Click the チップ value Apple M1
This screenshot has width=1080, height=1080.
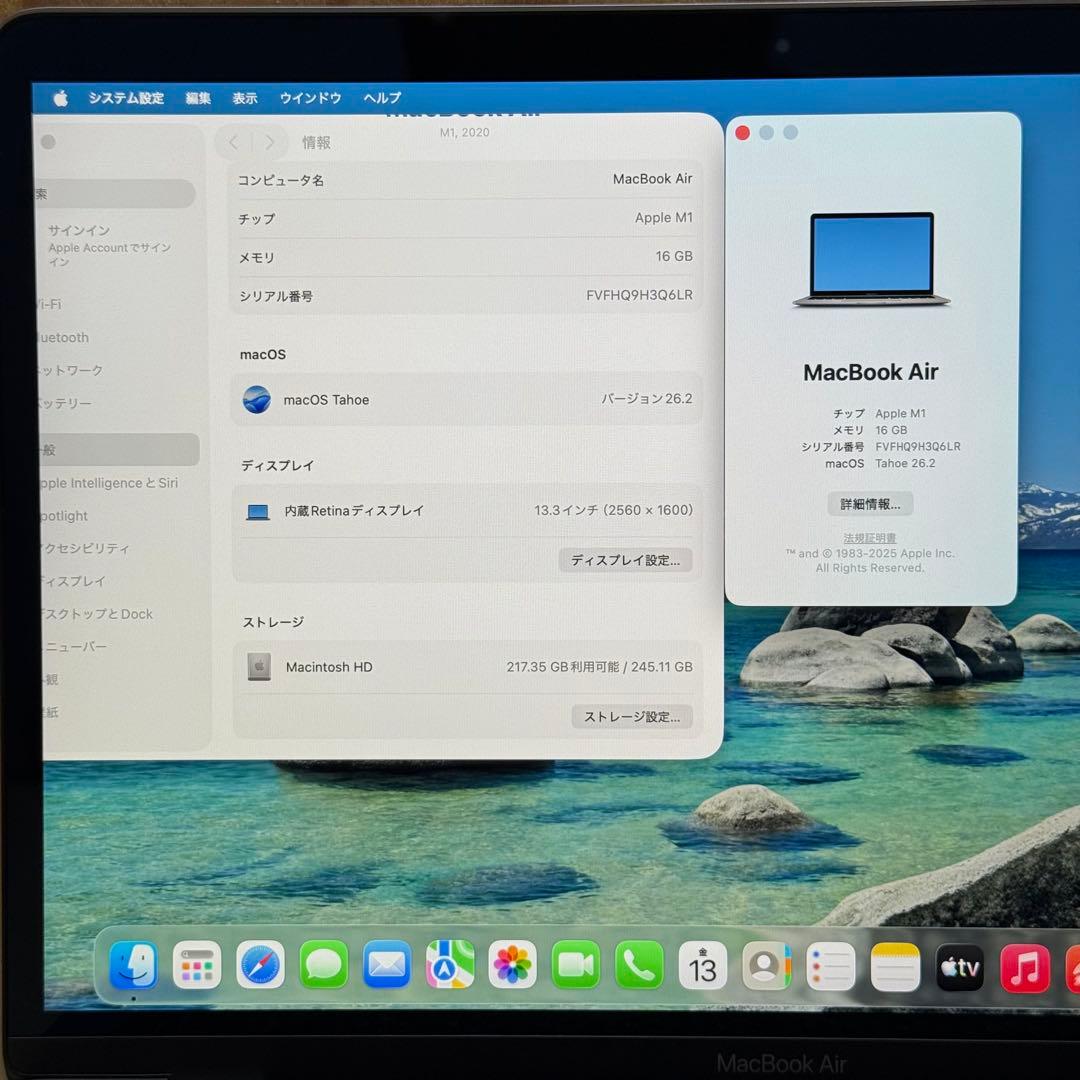pos(664,218)
